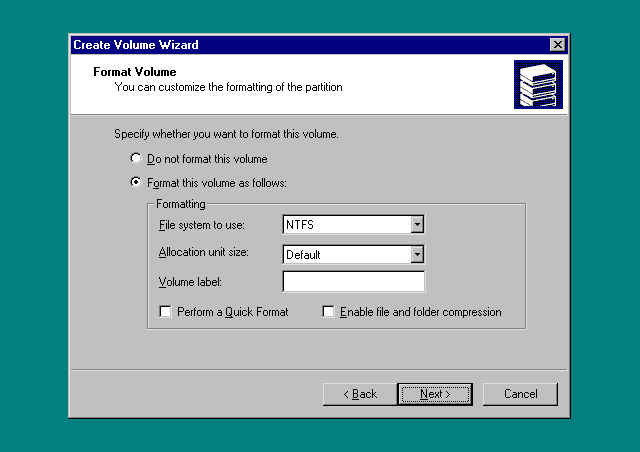Click the 'Formatting' group box title

(x=180, y=204)
